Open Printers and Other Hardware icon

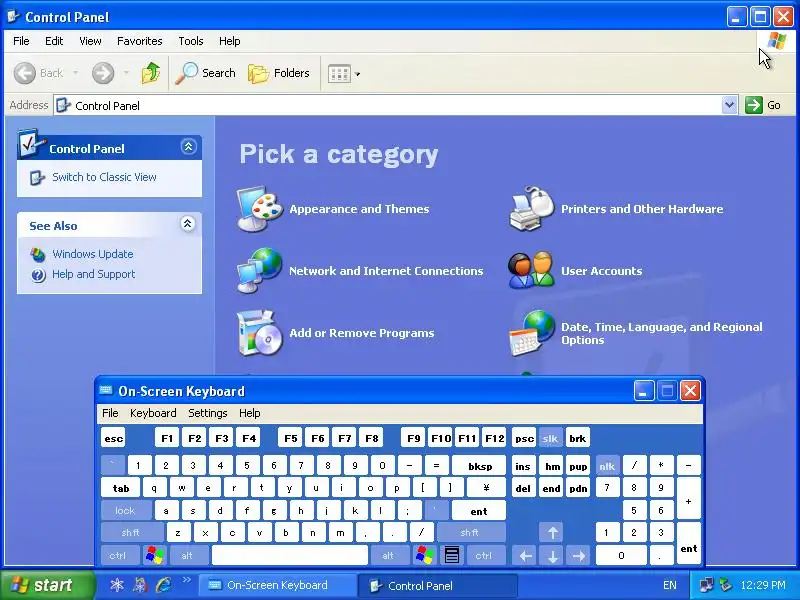coord(532,209)
